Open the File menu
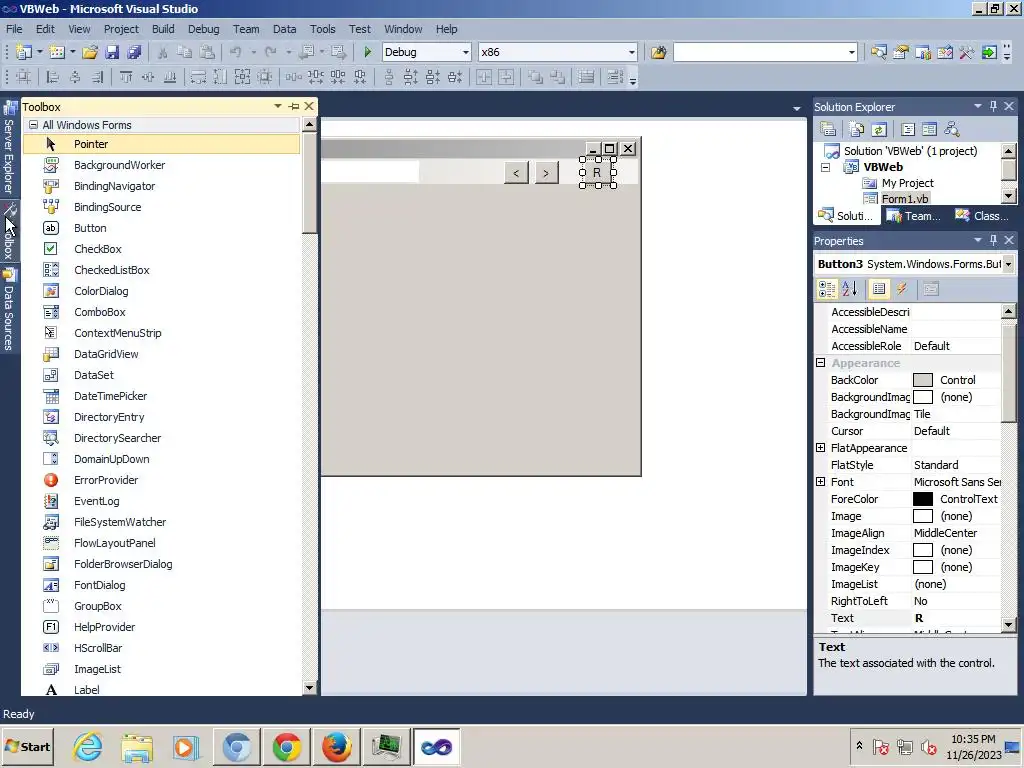The width and height of the screenshot is (1024, 768). coord(14,29)
